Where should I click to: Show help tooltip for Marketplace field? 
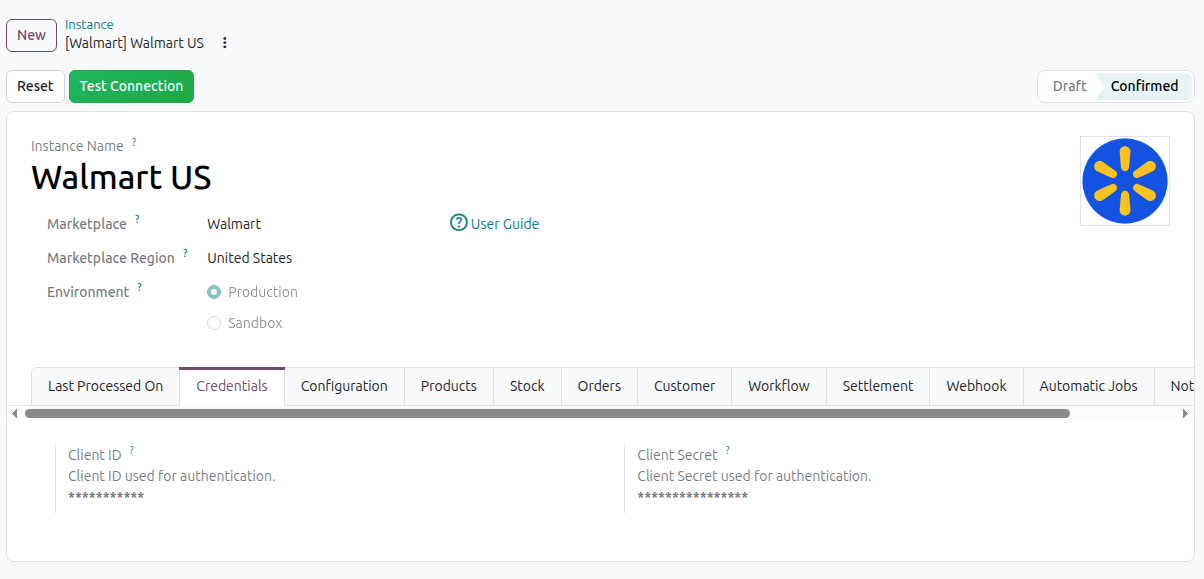[x=137, y=219]
